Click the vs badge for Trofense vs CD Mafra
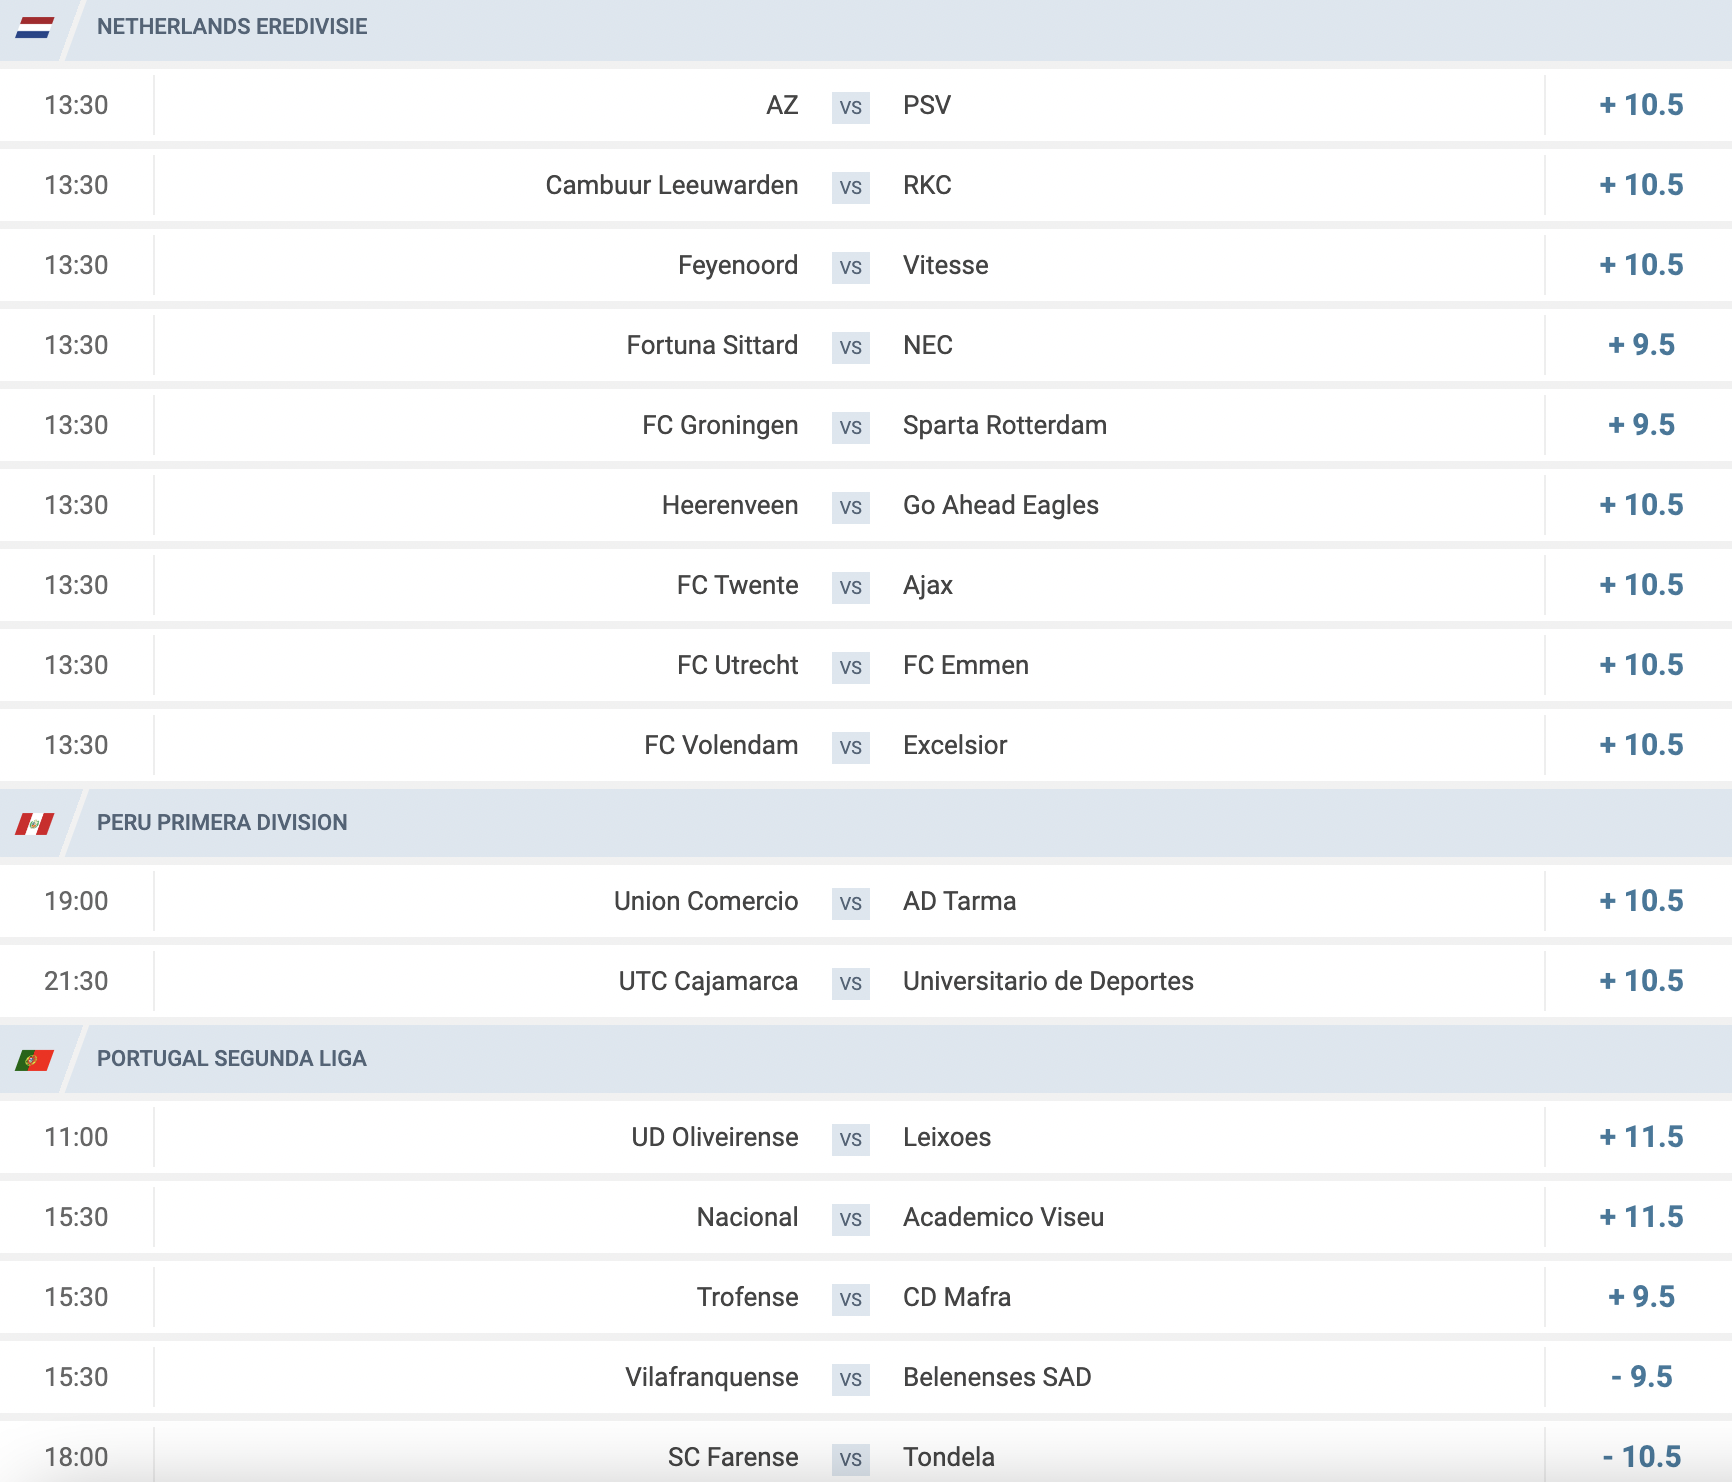Viewport: 1732px width, 1482px height. [x=851, y=1299]
